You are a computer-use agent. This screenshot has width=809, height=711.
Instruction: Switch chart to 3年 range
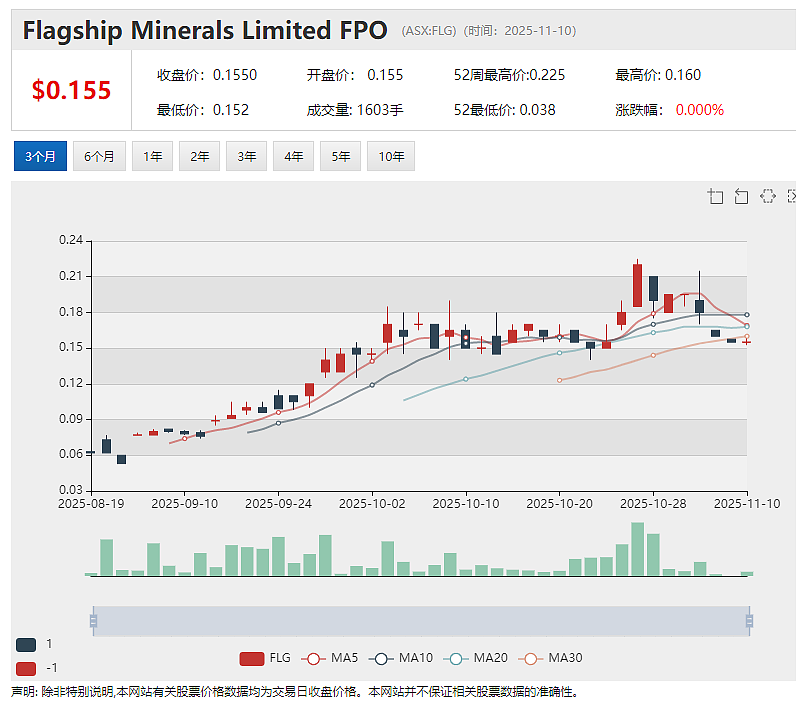click(246, 156)
